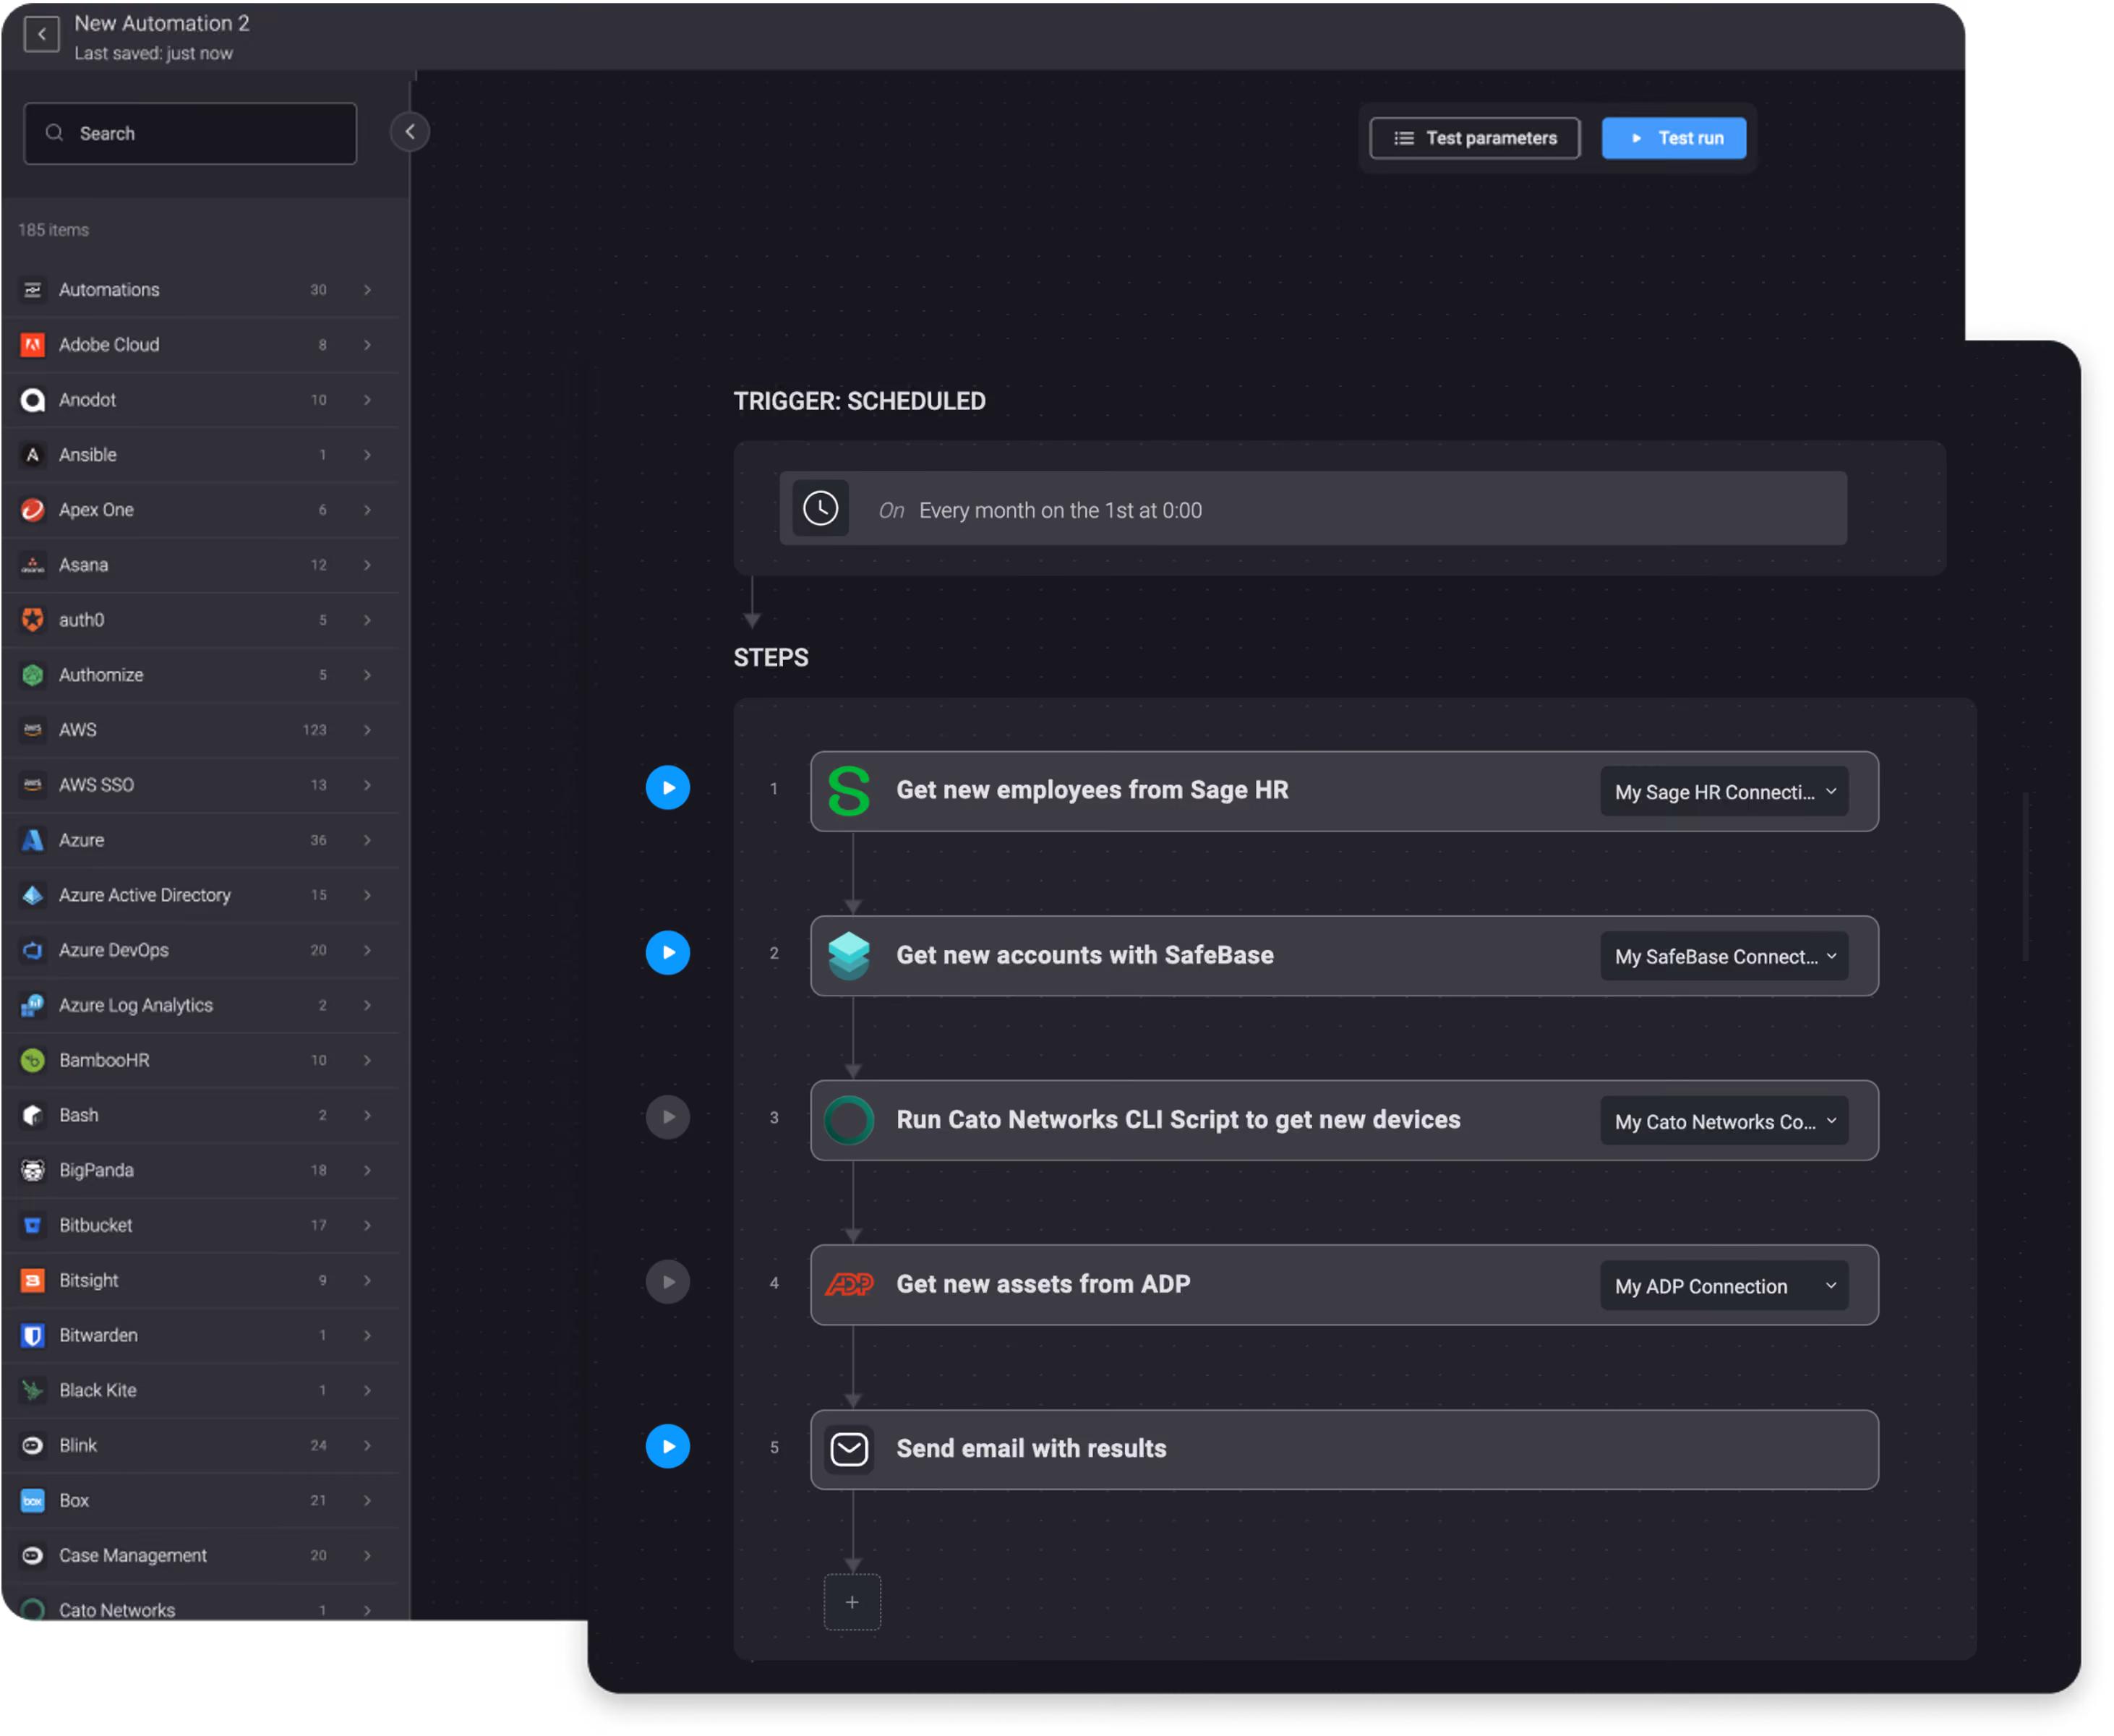Open the Send email with results step
2114x1736 pixels.
click(1345, 1451)
